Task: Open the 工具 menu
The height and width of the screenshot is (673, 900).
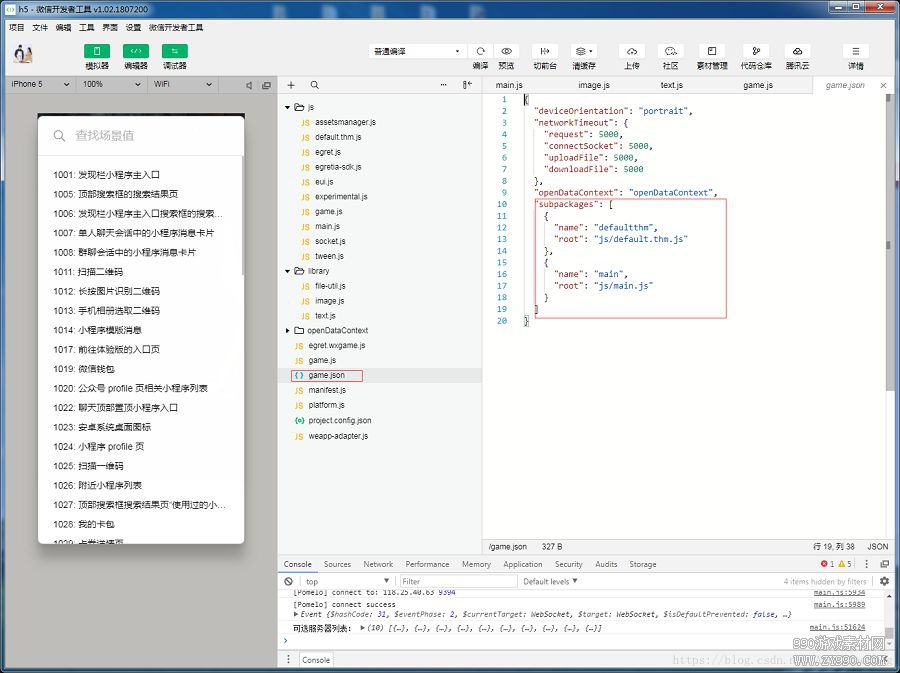Action: [x=87, y=28]
